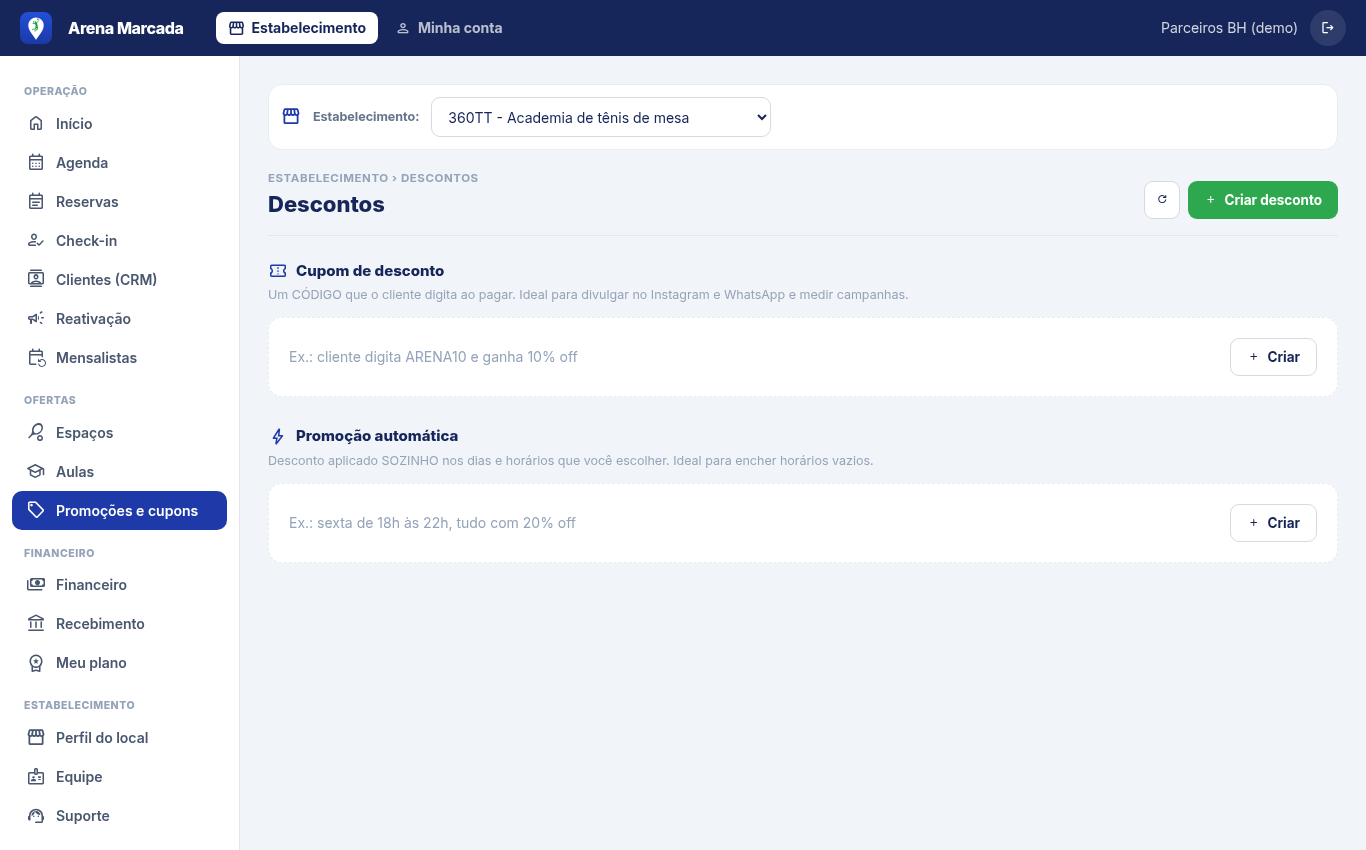Image resolution: width=1366 pixels, height=850 pixels.
Task: Open Reservas from the sidebar
Action: click(119, 202)
